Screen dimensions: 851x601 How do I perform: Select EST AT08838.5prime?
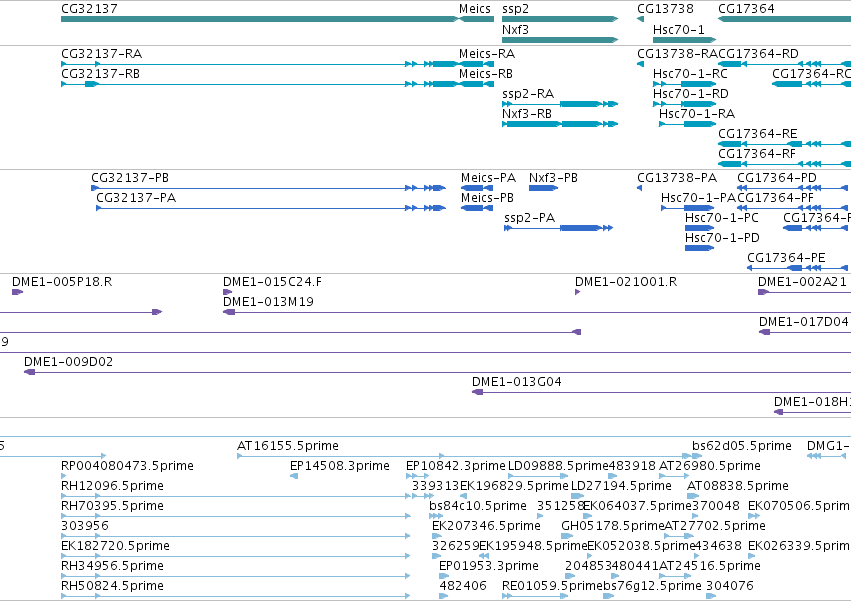click(x=694, y=496)
